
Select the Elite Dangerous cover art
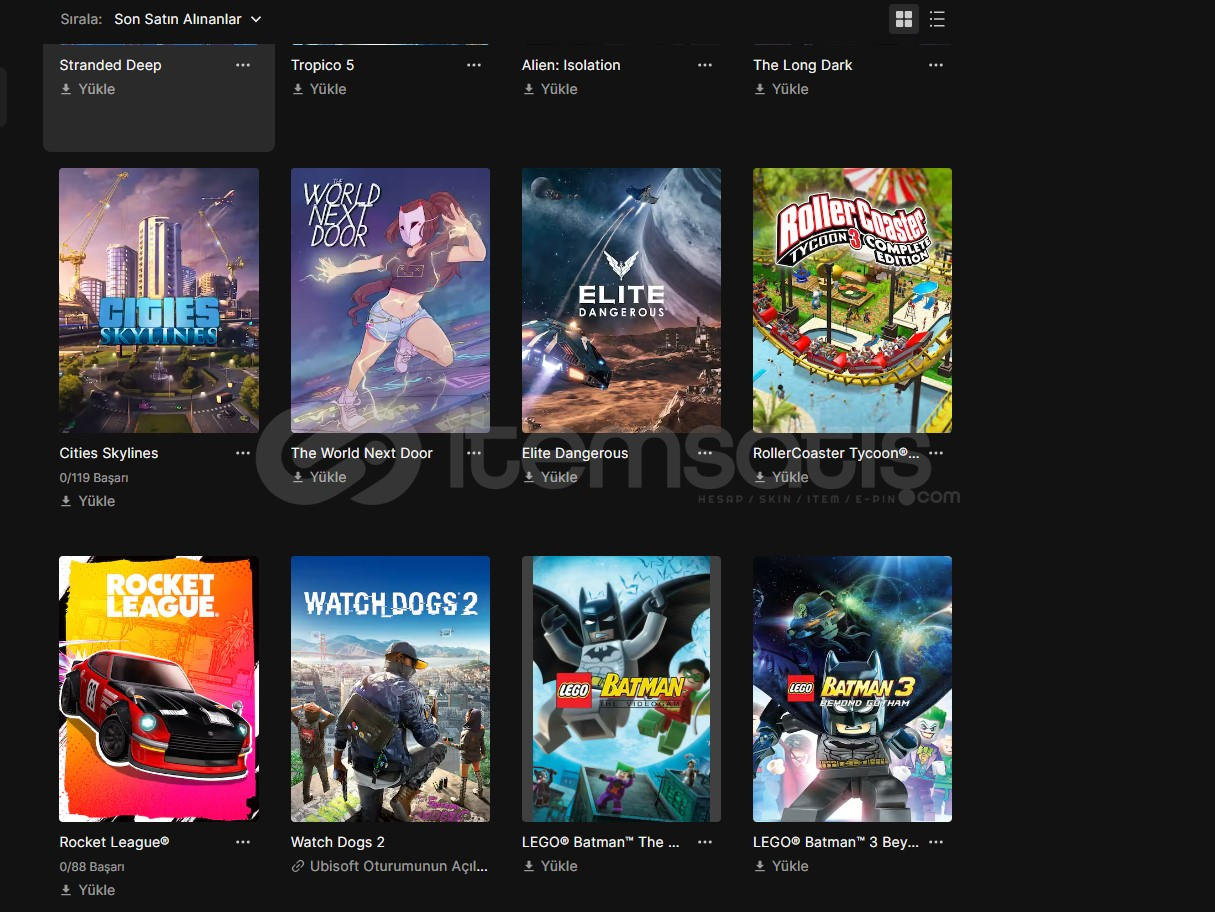pyautogui.click(x=621, y=300)
